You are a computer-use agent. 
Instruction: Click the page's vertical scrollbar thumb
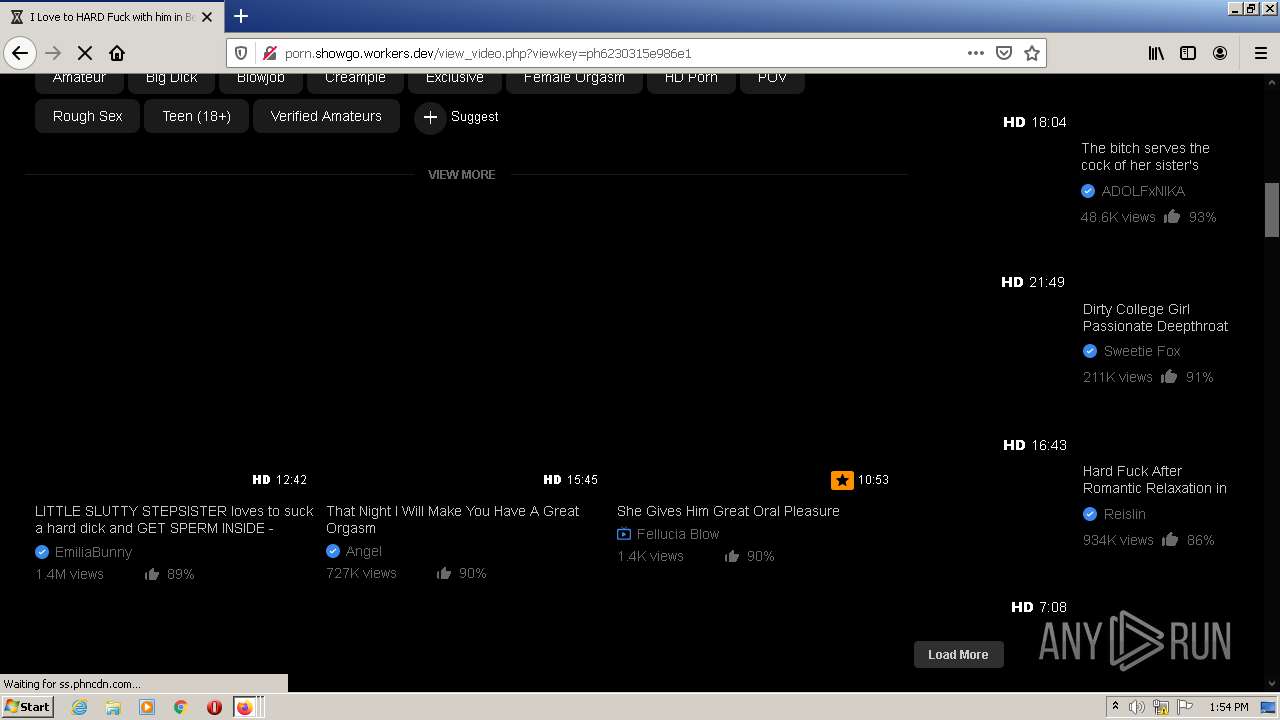tap(1272, 210)
